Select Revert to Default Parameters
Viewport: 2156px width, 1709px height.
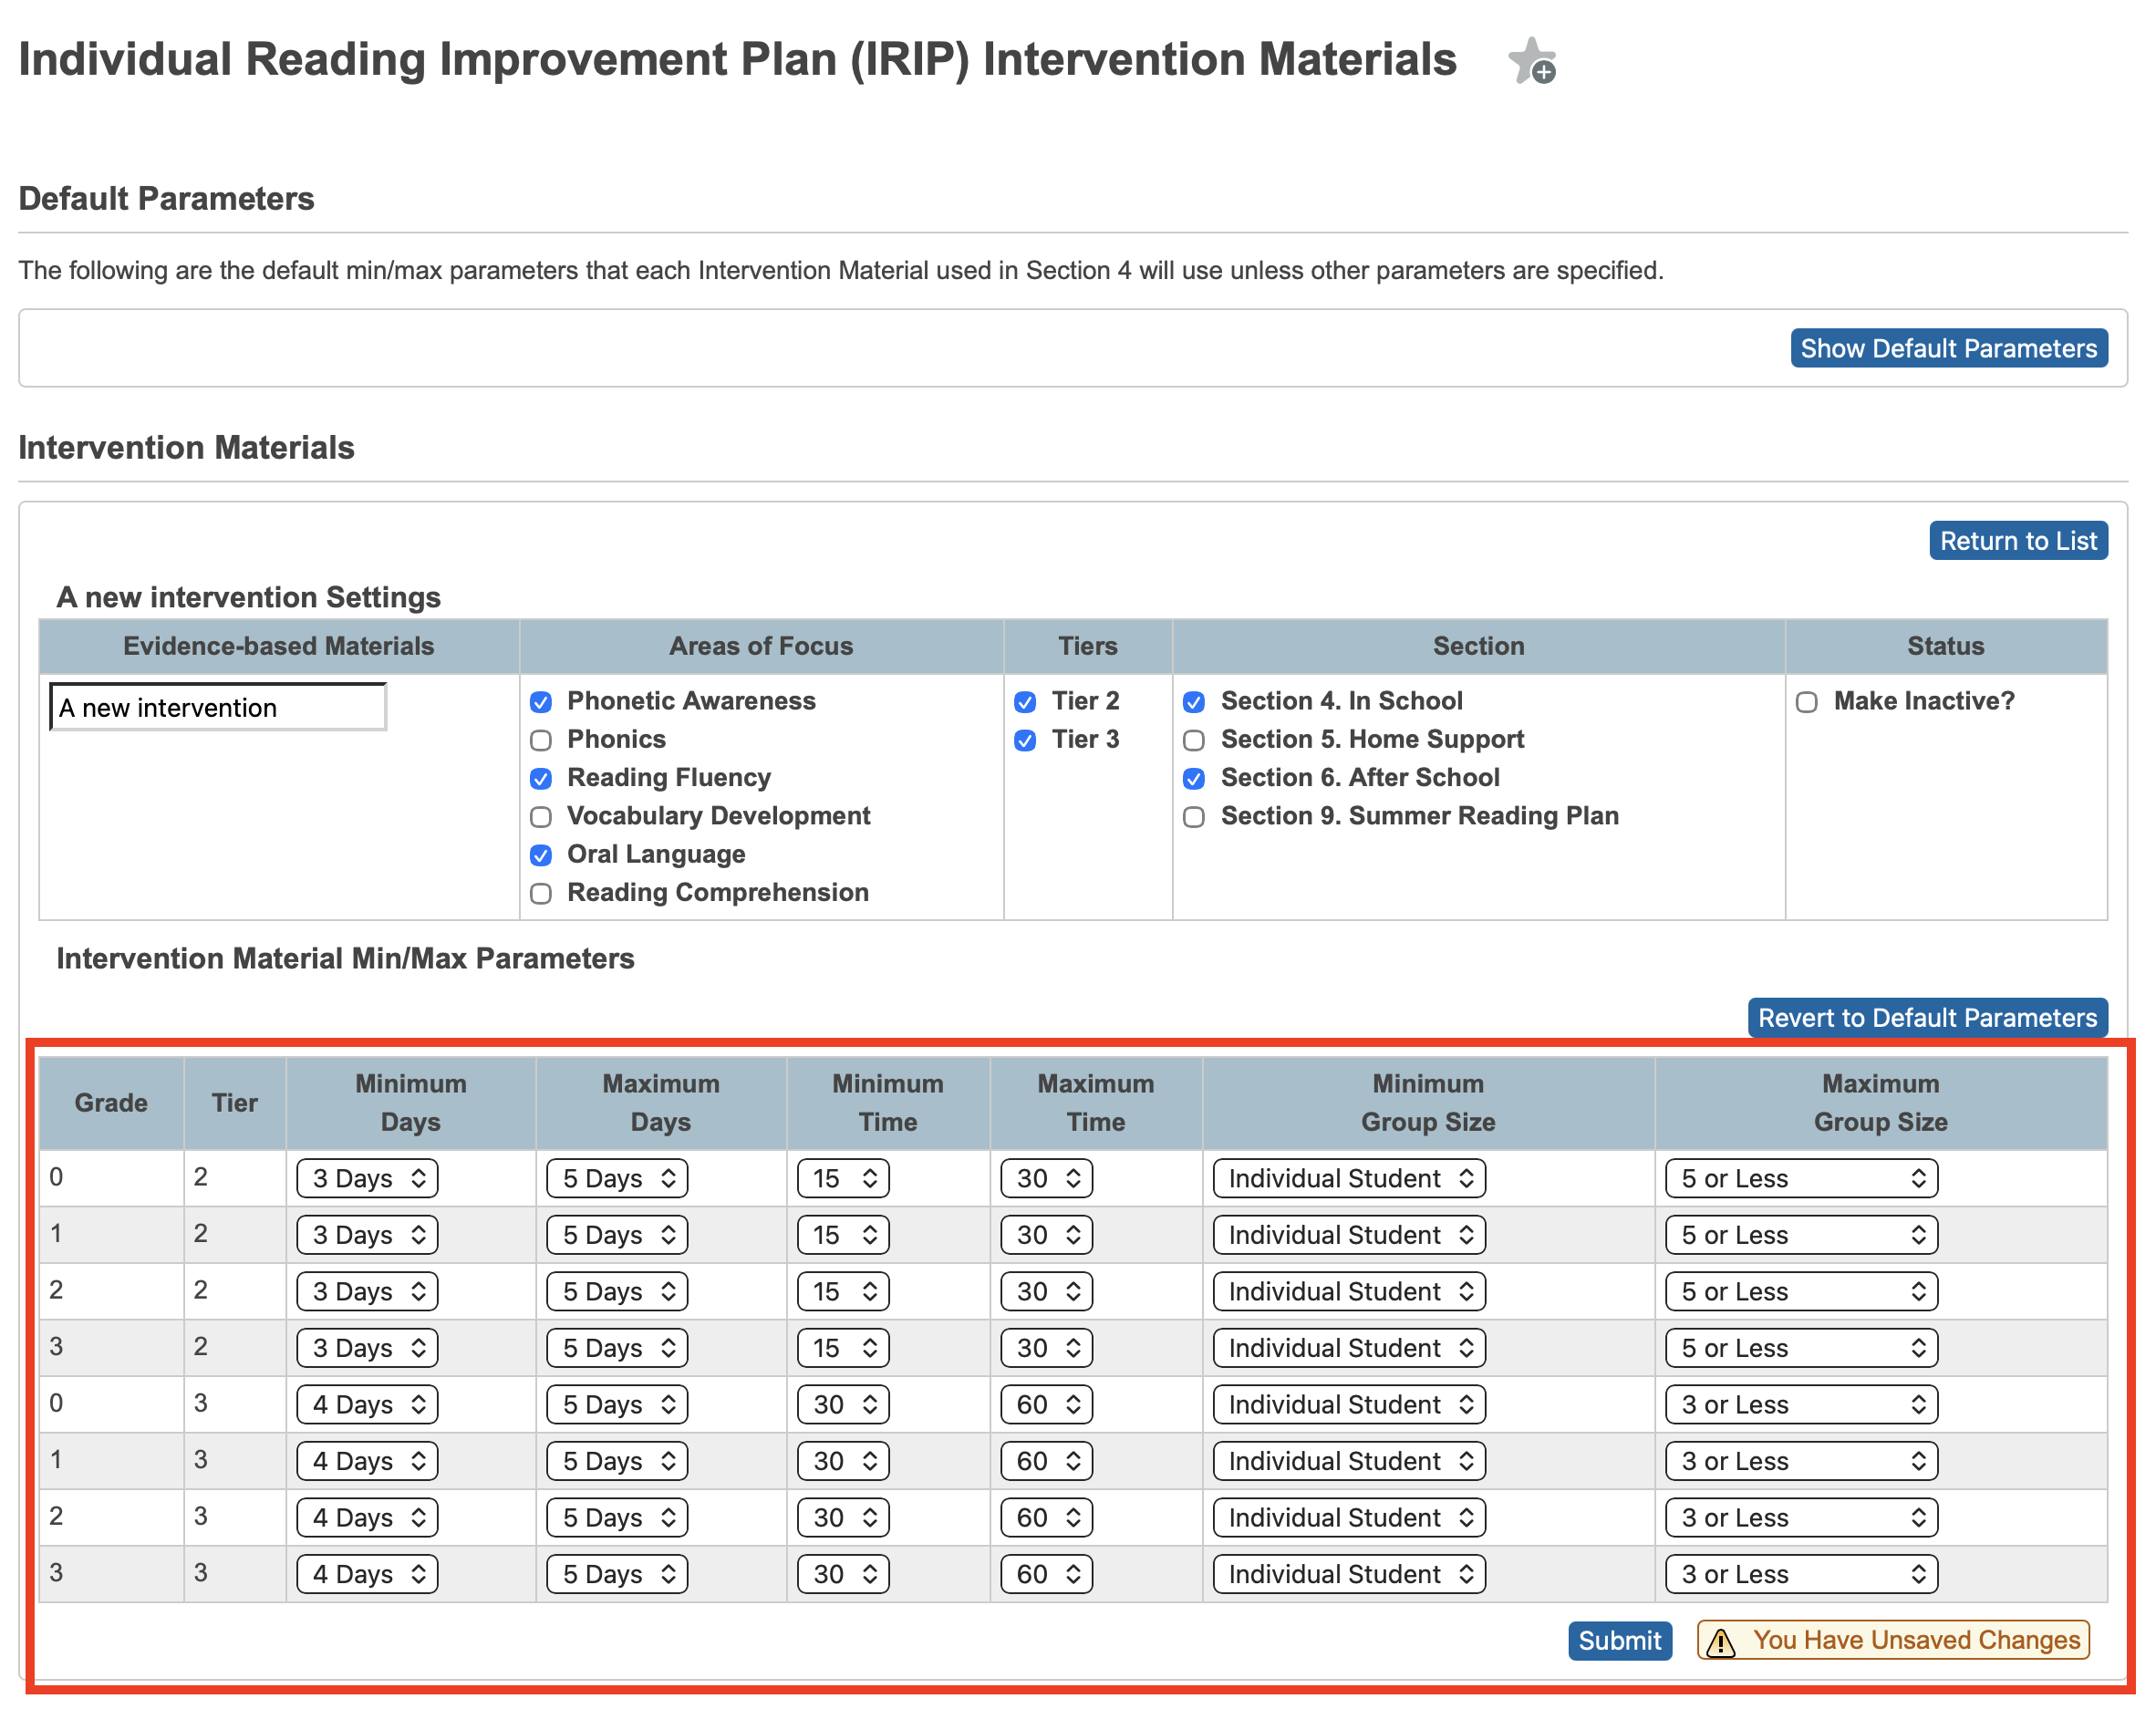1928,1017
